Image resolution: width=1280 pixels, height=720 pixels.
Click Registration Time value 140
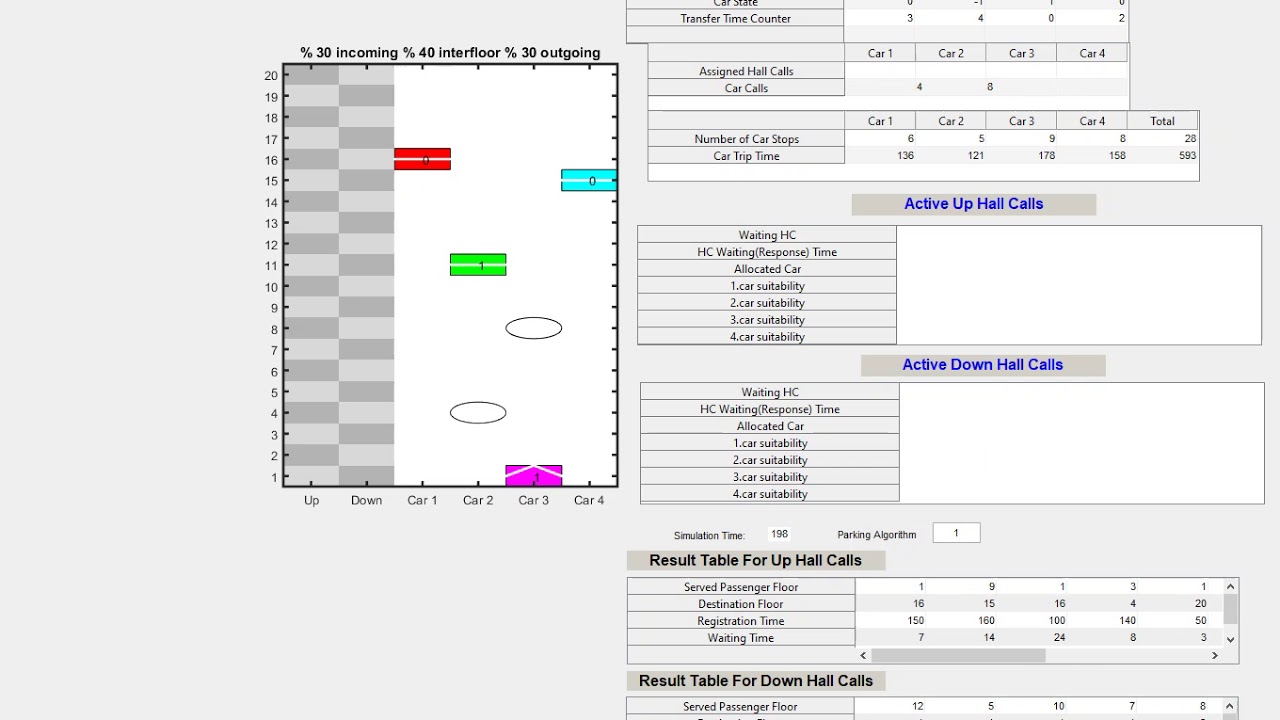point(1127,621)
